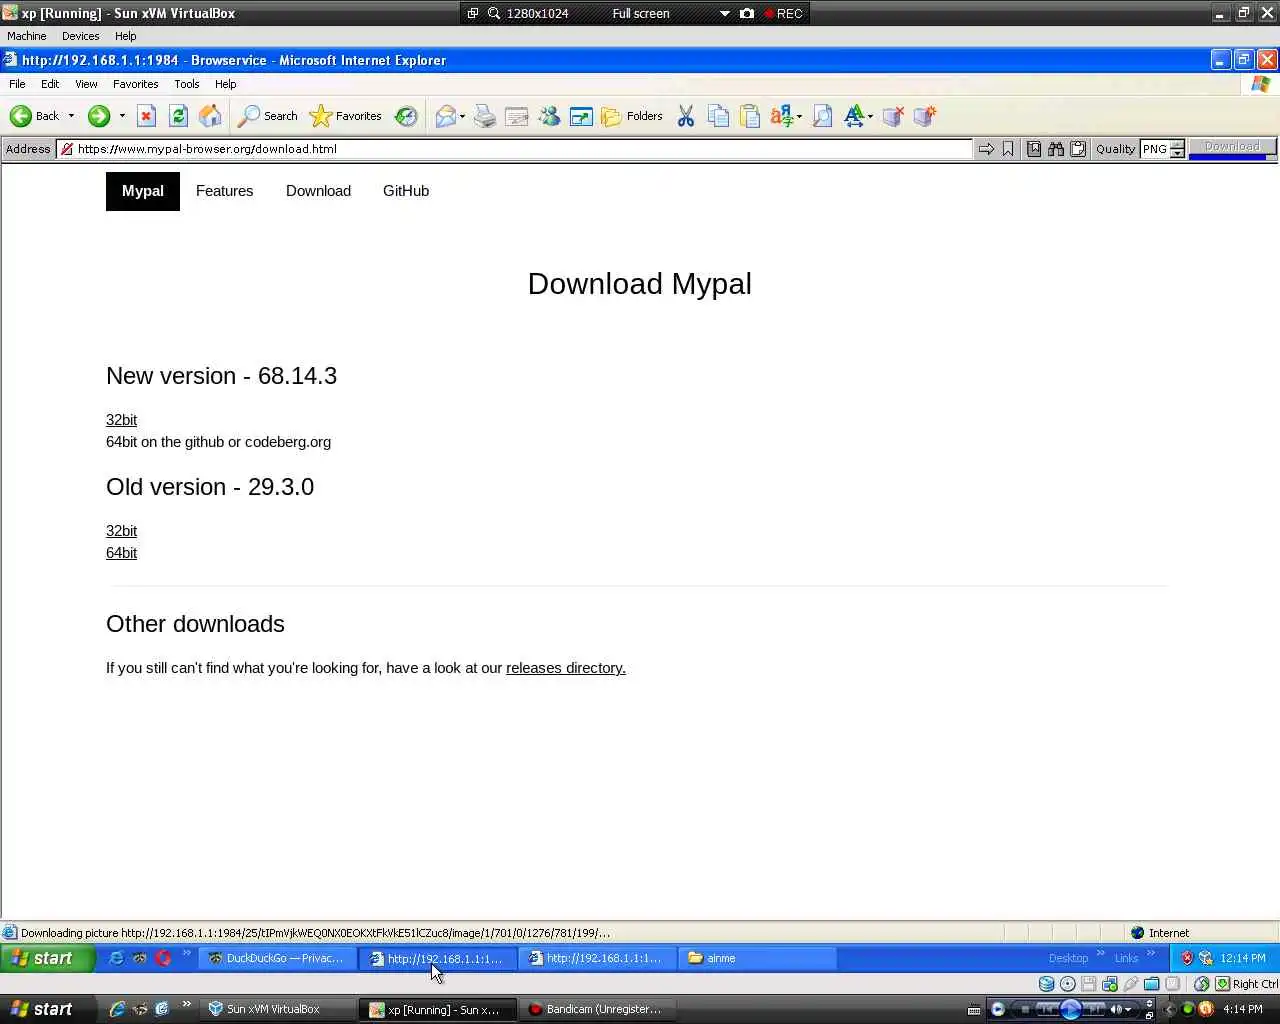Expand the Bandicam resolution dropdown arrow
The height and width of the screenshot is (1024, 1280).
(x=725, y=14)
